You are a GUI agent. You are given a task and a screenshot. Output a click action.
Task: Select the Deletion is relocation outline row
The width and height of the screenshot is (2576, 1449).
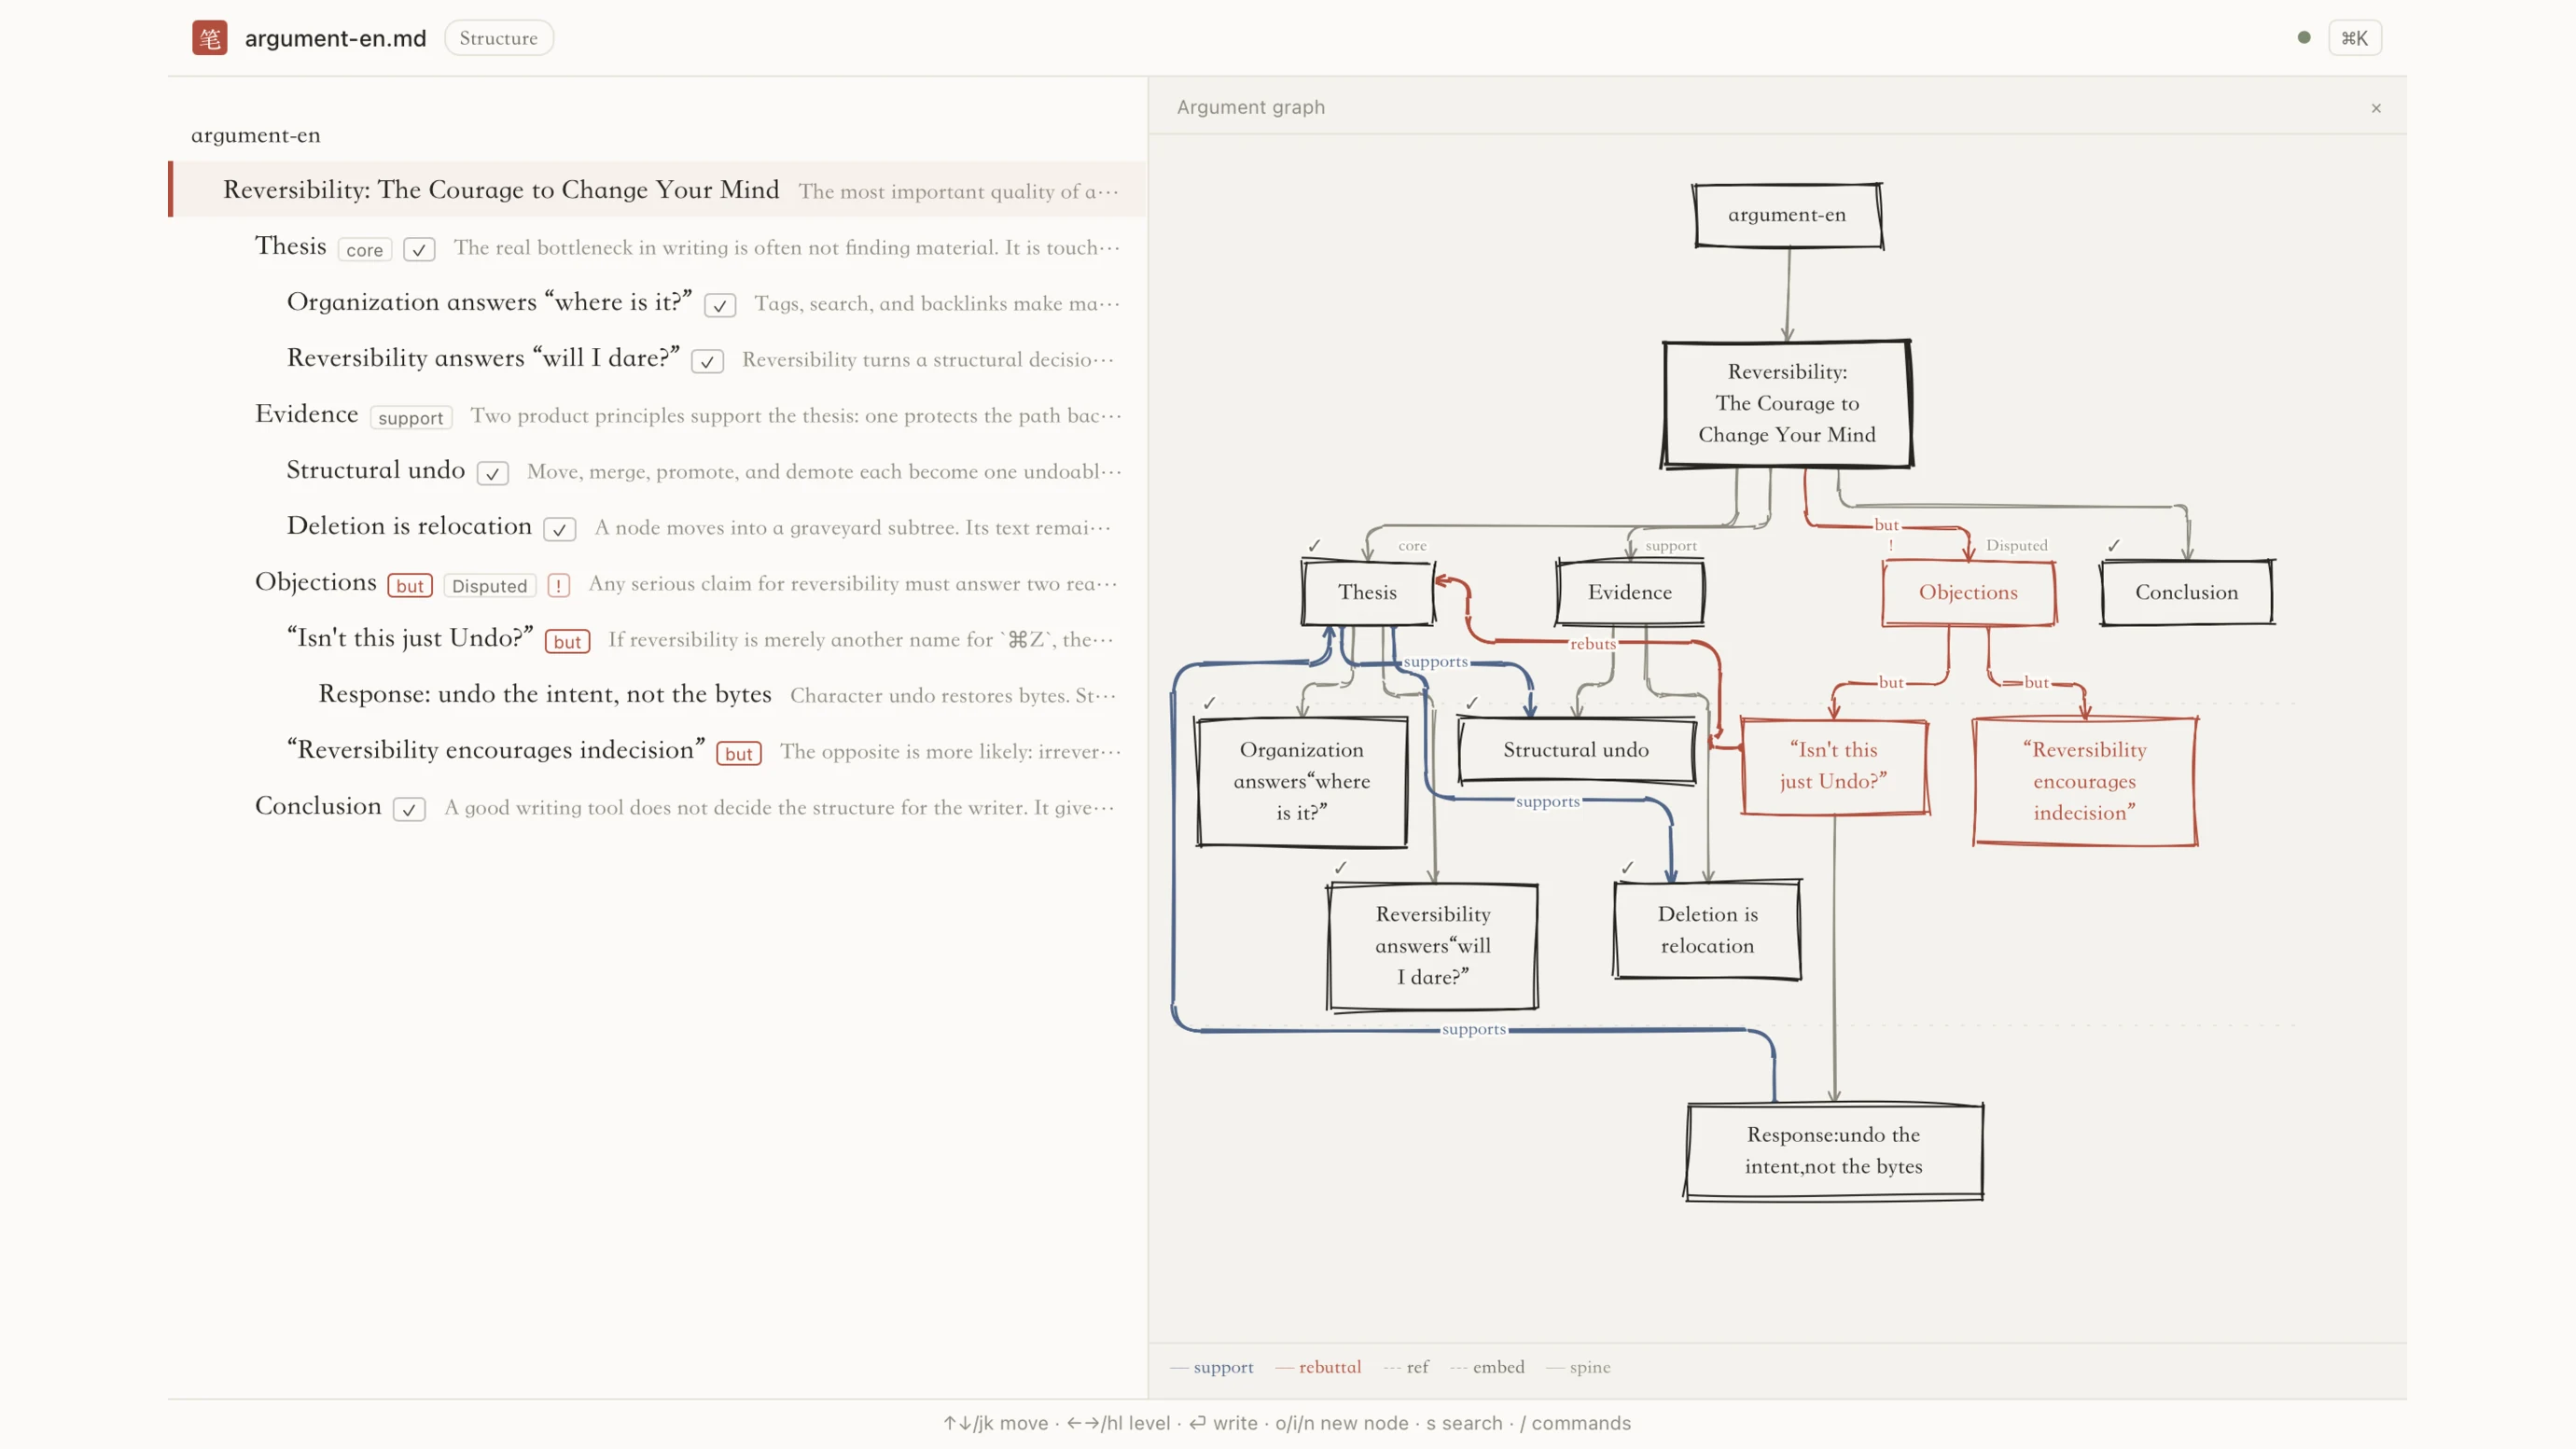(x=658, y=526)
